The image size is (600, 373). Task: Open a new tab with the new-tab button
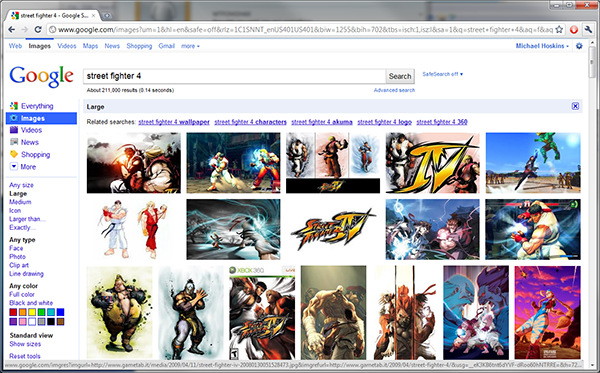[107, 16]
